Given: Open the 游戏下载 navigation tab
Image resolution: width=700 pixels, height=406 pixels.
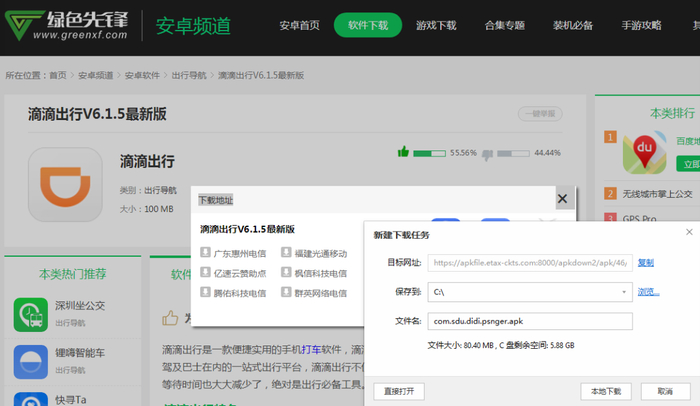Looking at the screenshot, I should pyautogui.click(x=437, y=26).
